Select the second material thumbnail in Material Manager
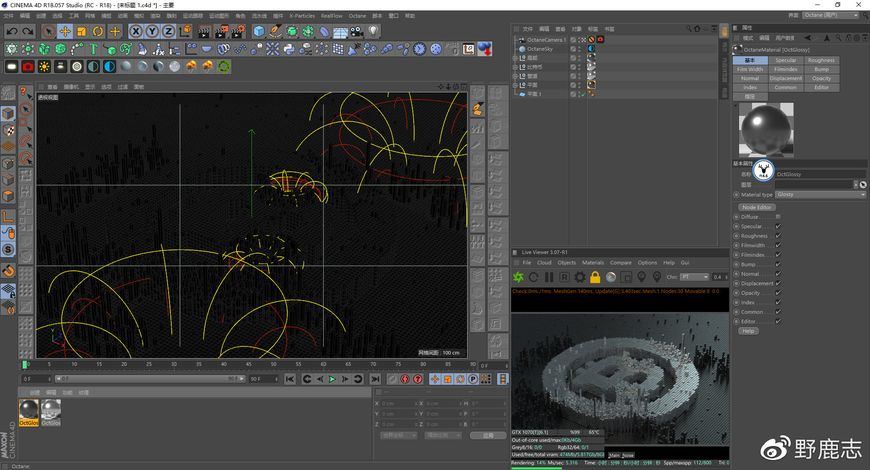The image size is (870, 470). pyautogui.click(x=51, y=413)
